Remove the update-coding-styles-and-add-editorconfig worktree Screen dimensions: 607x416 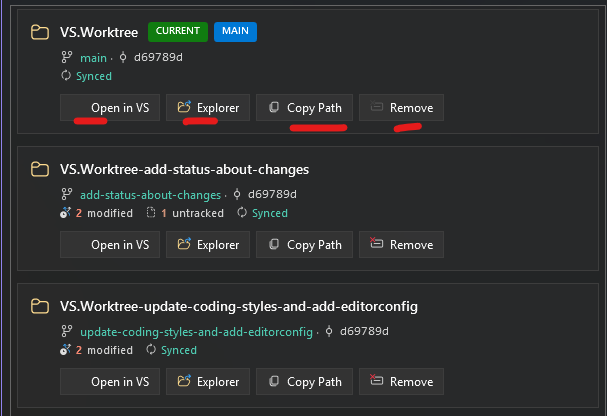[401, 382]
